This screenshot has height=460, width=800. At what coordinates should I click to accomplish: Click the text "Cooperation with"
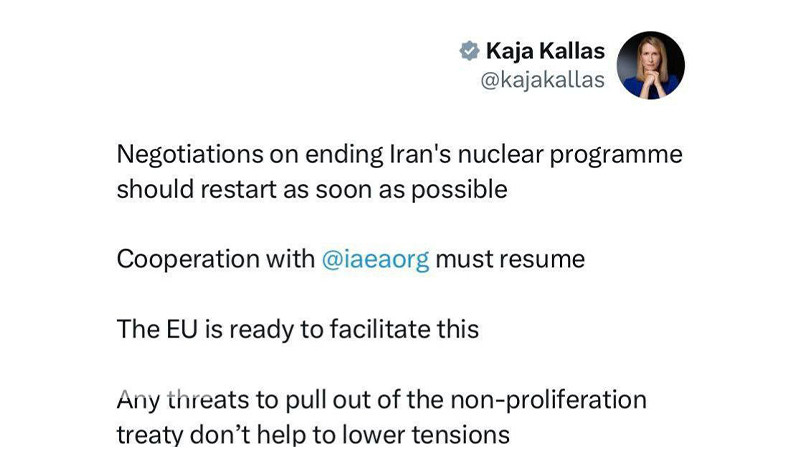[x=216, y=259]
